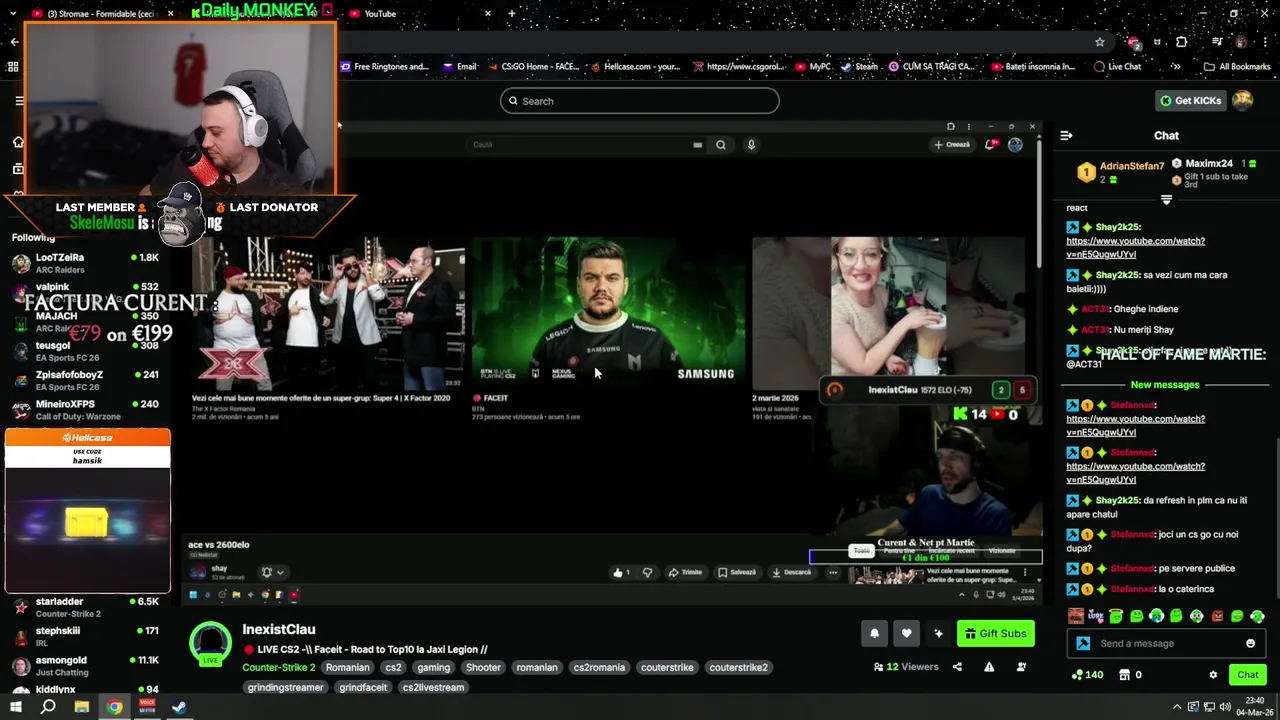Click the Send a message field
The height and width of the screenshot is (720, 1280).
pos(1168,643)
